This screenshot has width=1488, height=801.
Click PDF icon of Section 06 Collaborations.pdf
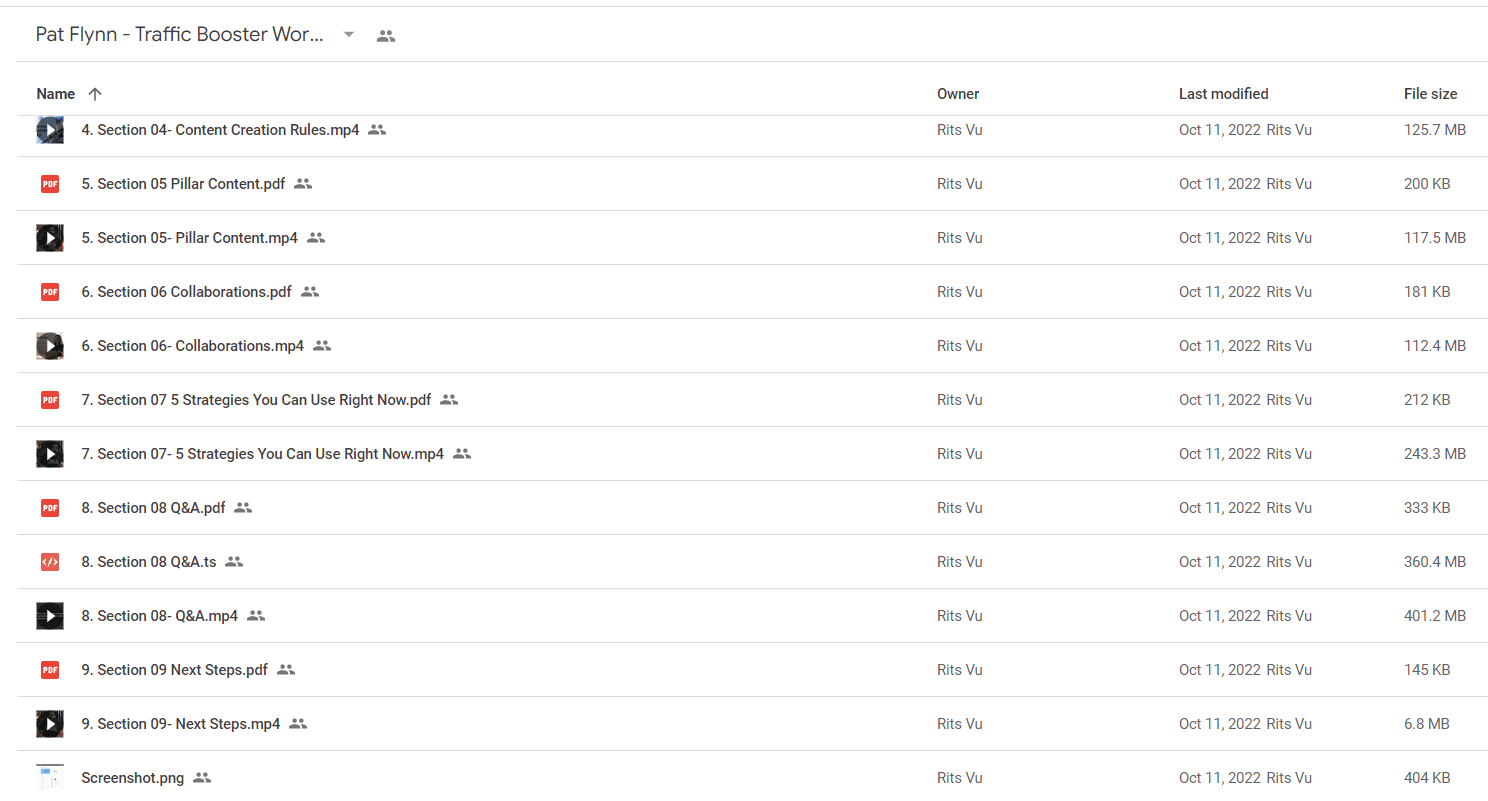tap(50, 292)
